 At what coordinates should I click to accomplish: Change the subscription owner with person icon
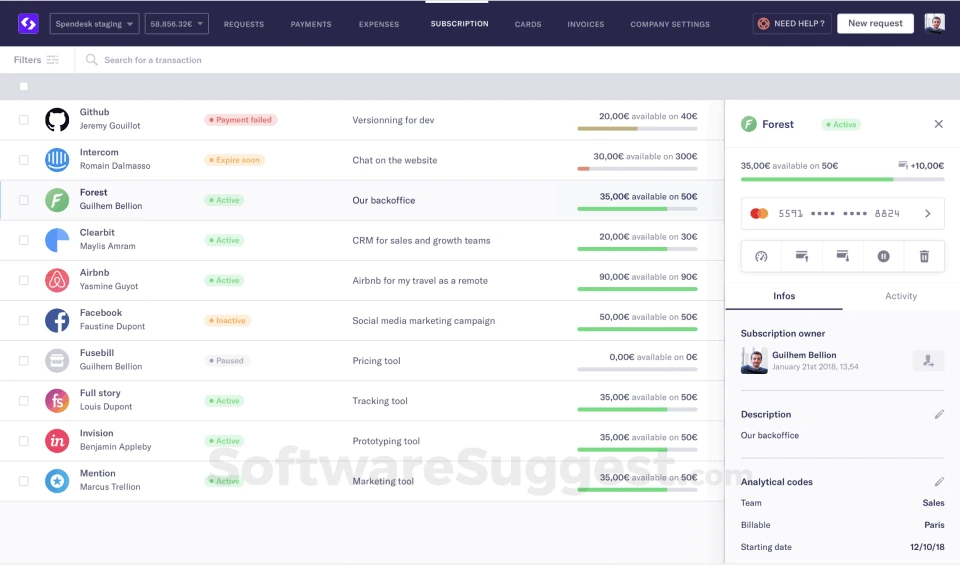[x=928, y=361]
